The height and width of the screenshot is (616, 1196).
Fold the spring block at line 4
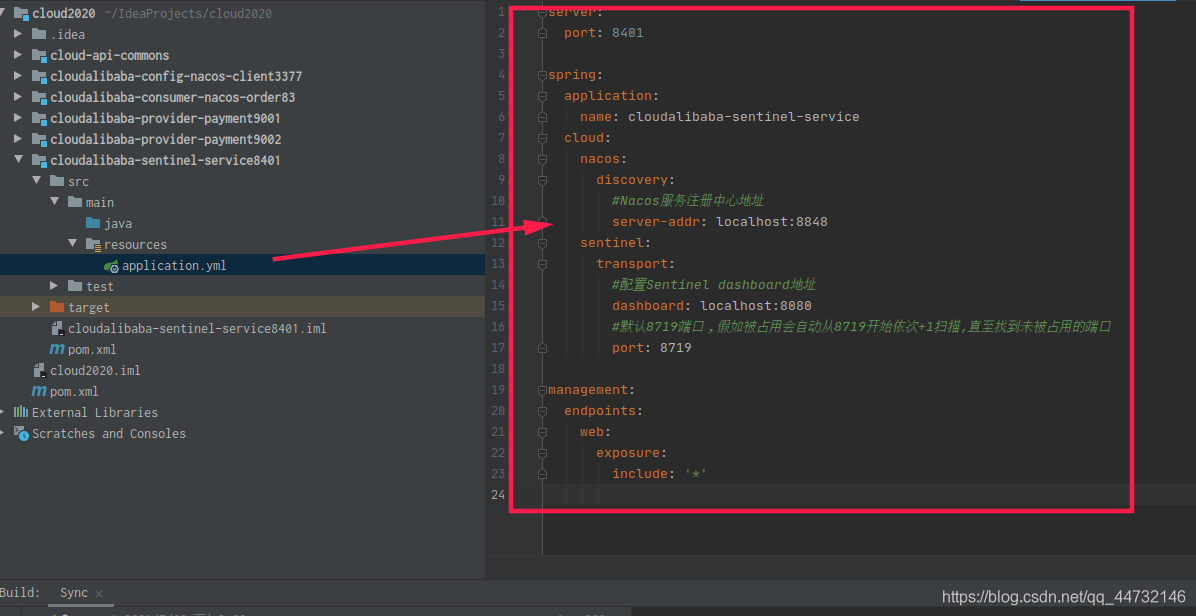[x=542, y=75]
